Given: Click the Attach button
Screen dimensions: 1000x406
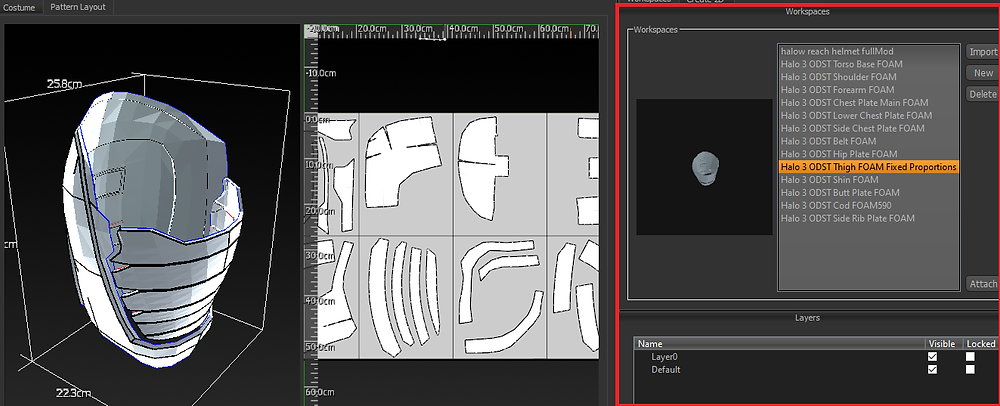Looking at the screenshot, I should tap(983, 284).
